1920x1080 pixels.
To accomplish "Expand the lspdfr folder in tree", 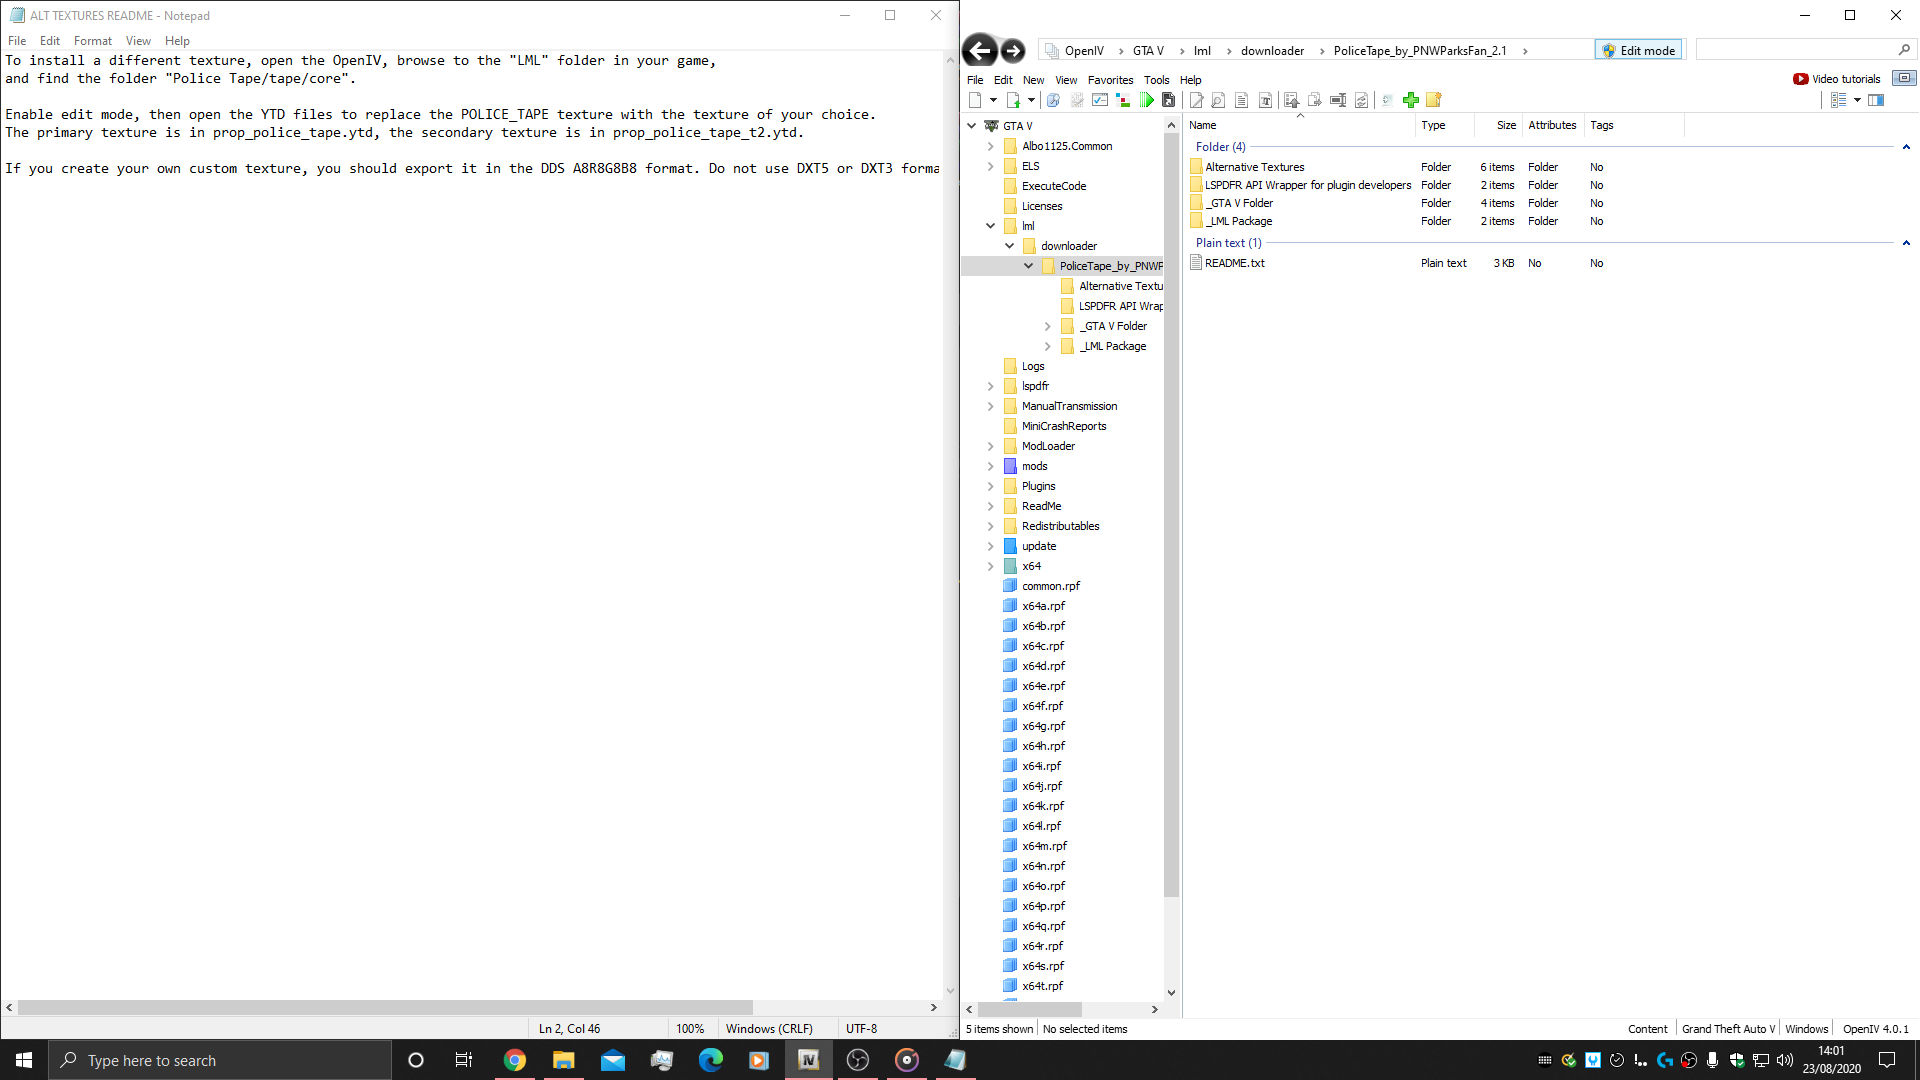I will [x=991, y=386].
